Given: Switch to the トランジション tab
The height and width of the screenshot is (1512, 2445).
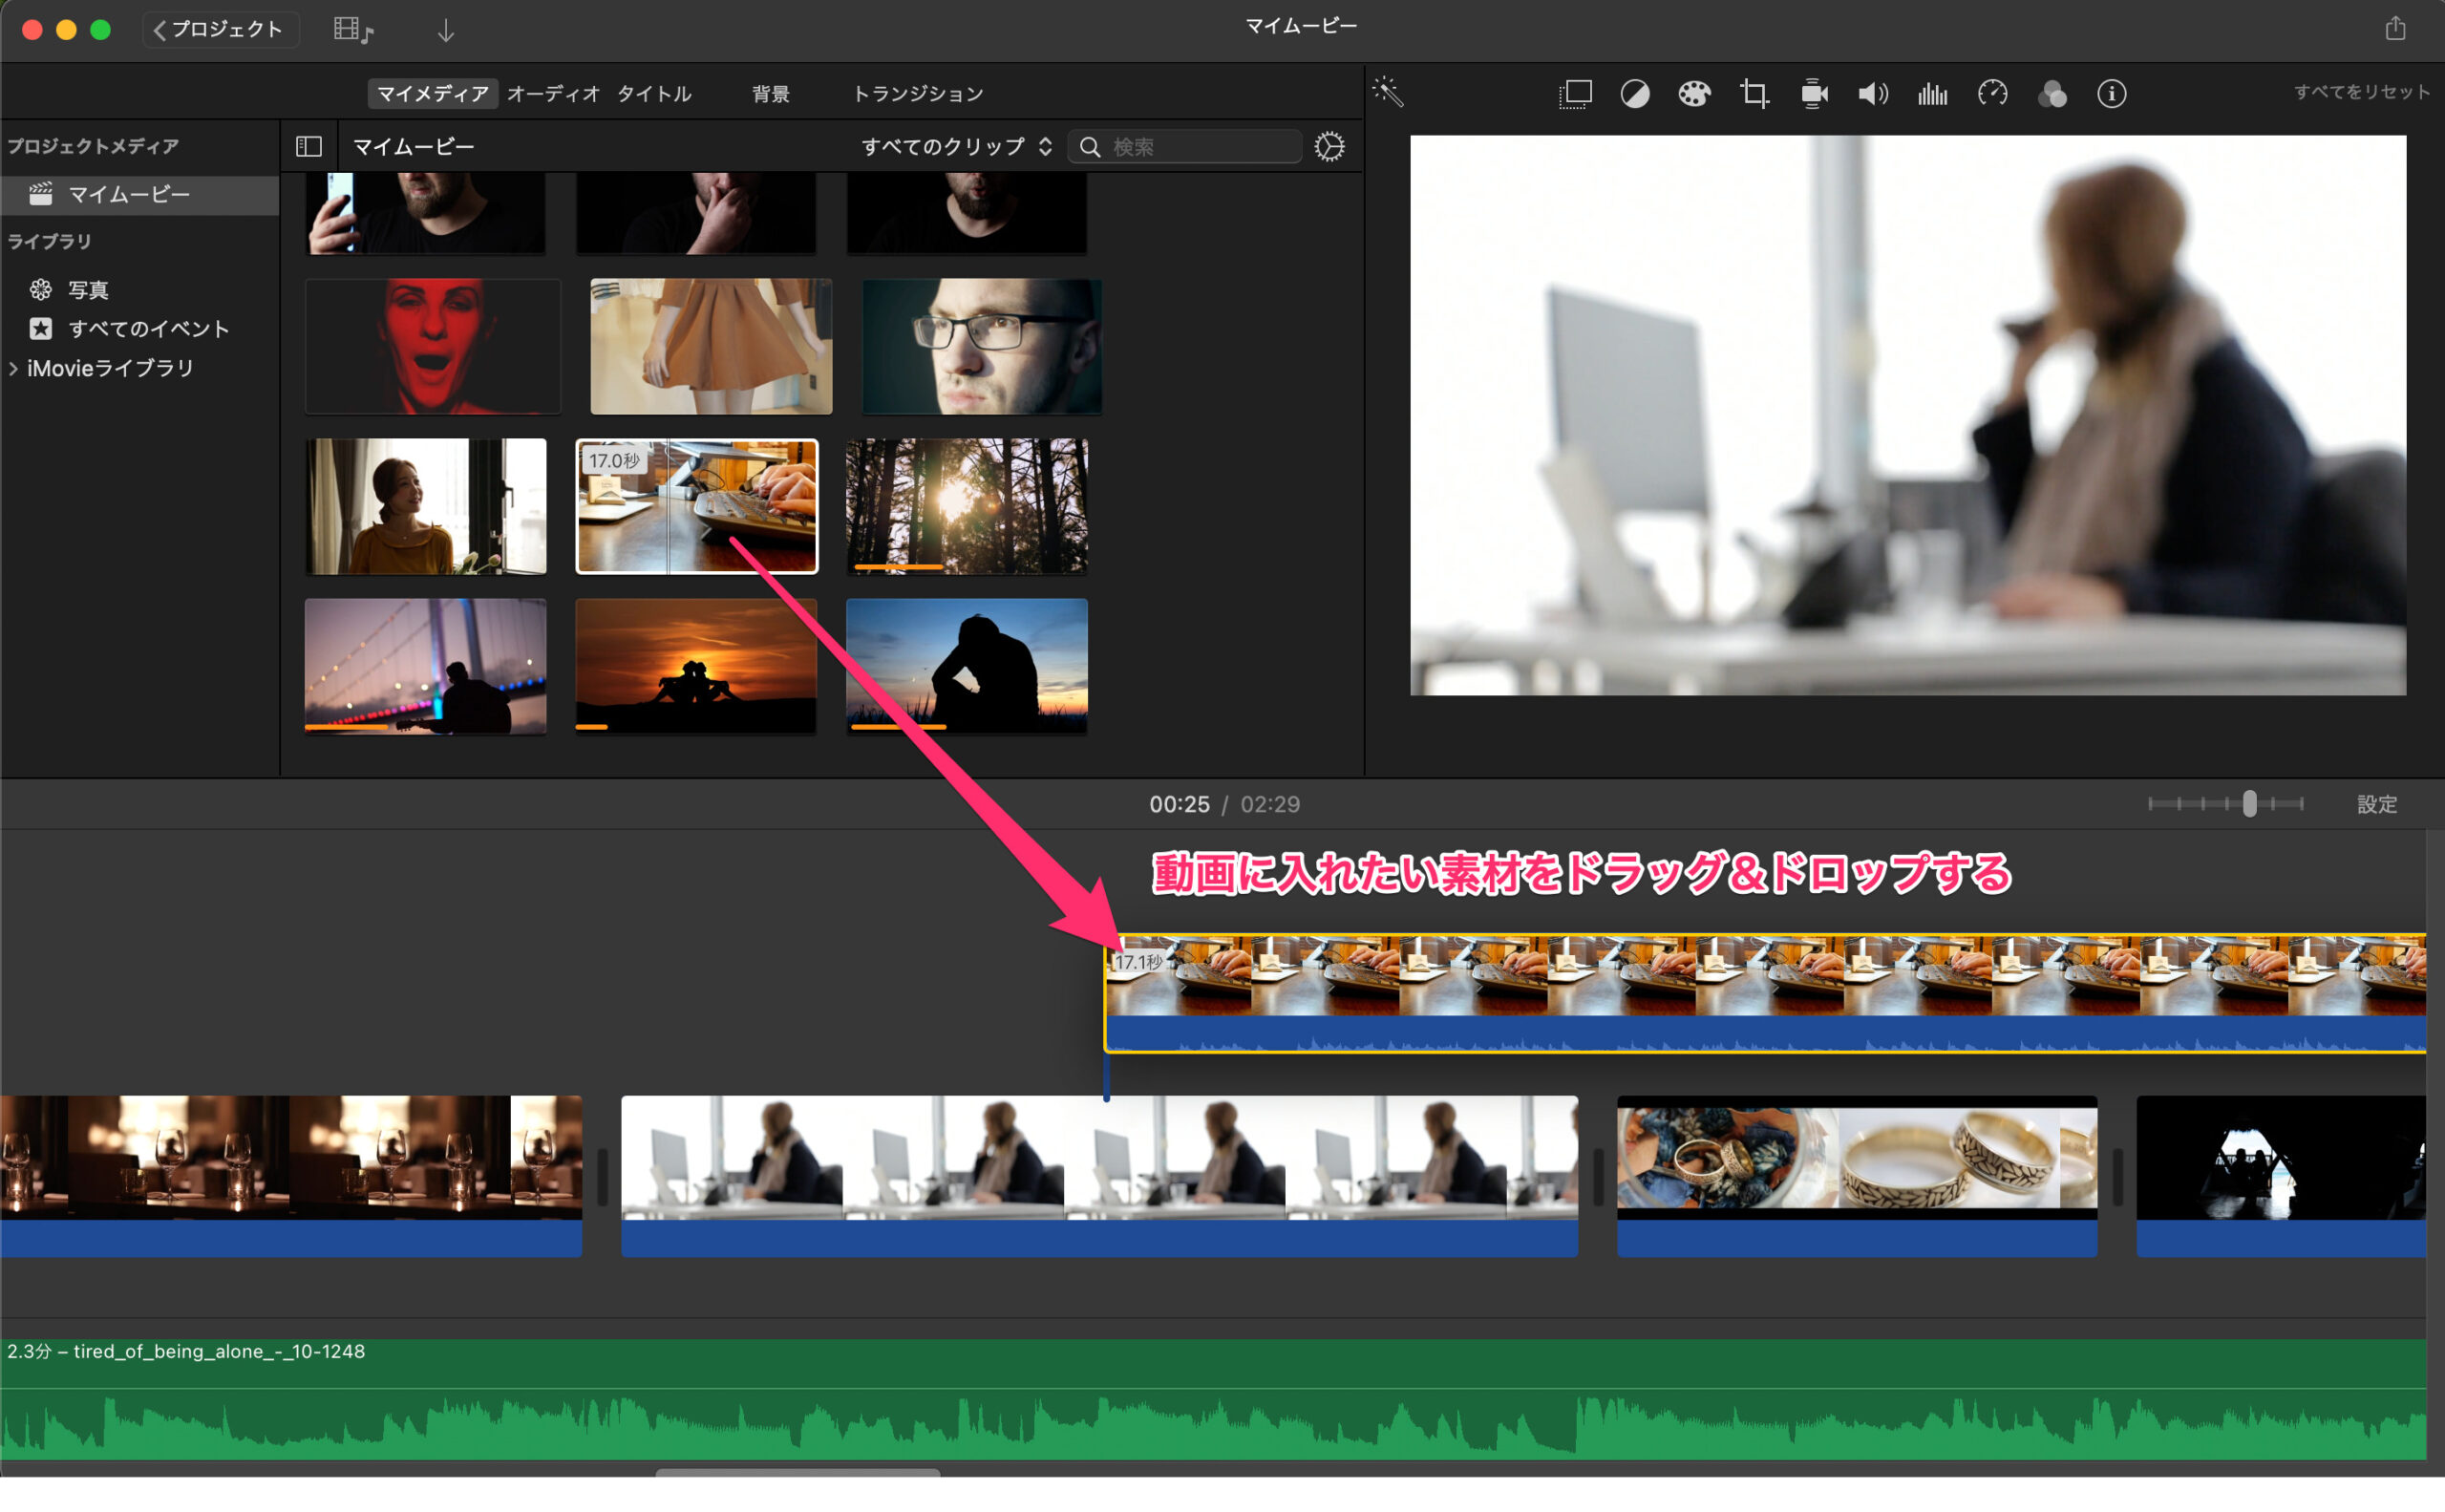Looking at the screenshot, I should (917, 94).
